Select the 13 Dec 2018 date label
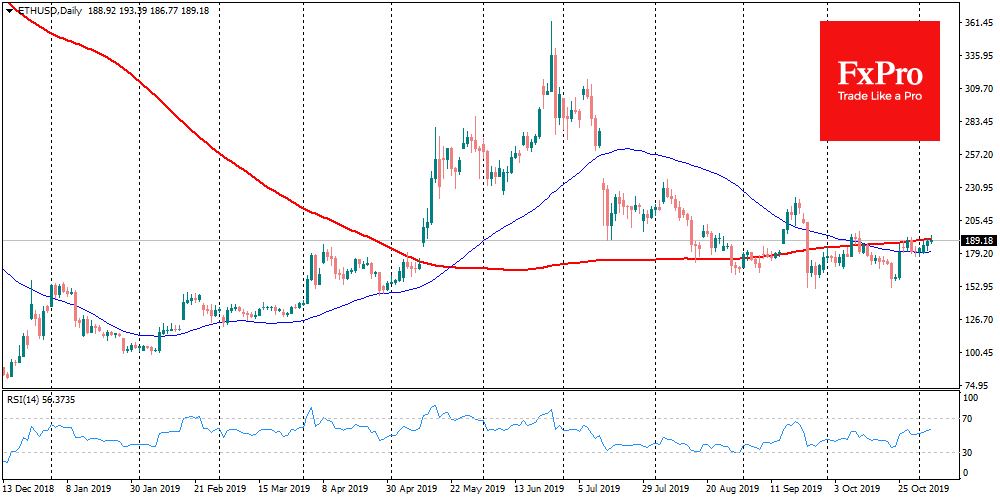This screenshot has height=500, width=1000. point(27,490)
